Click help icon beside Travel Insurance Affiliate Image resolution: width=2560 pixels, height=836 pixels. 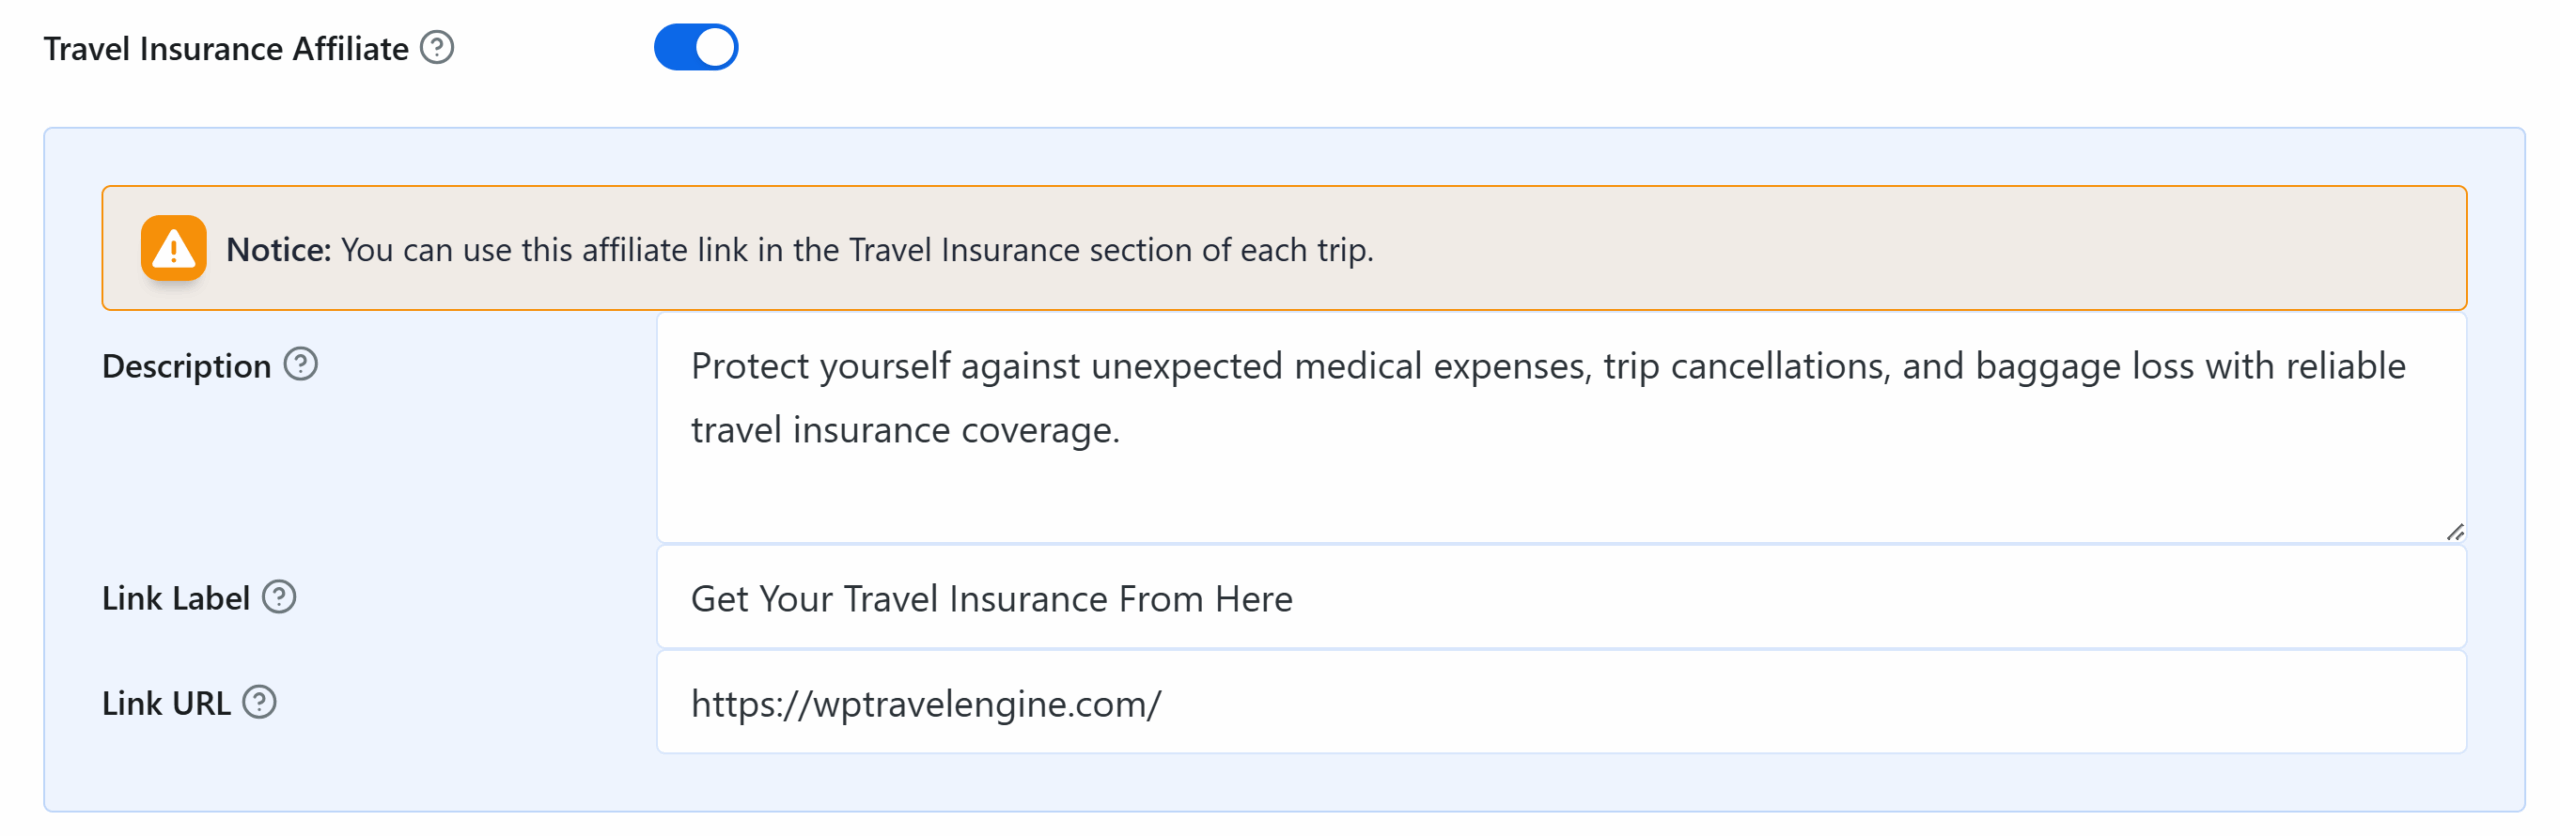point(437,47)
